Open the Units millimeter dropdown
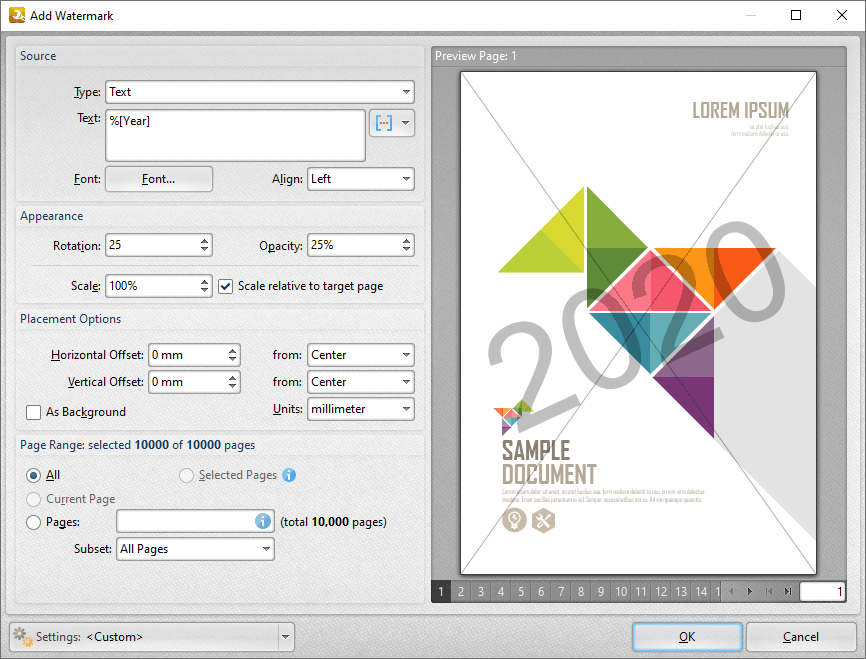Viewport: 866px width, 659px height. tap(360, 409)
